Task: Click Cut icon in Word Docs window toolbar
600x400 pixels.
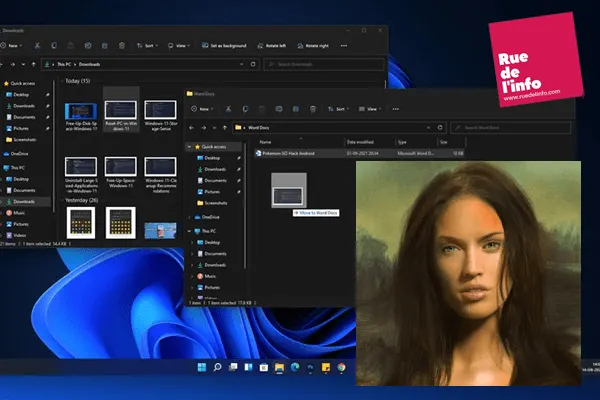Action: 228,109
